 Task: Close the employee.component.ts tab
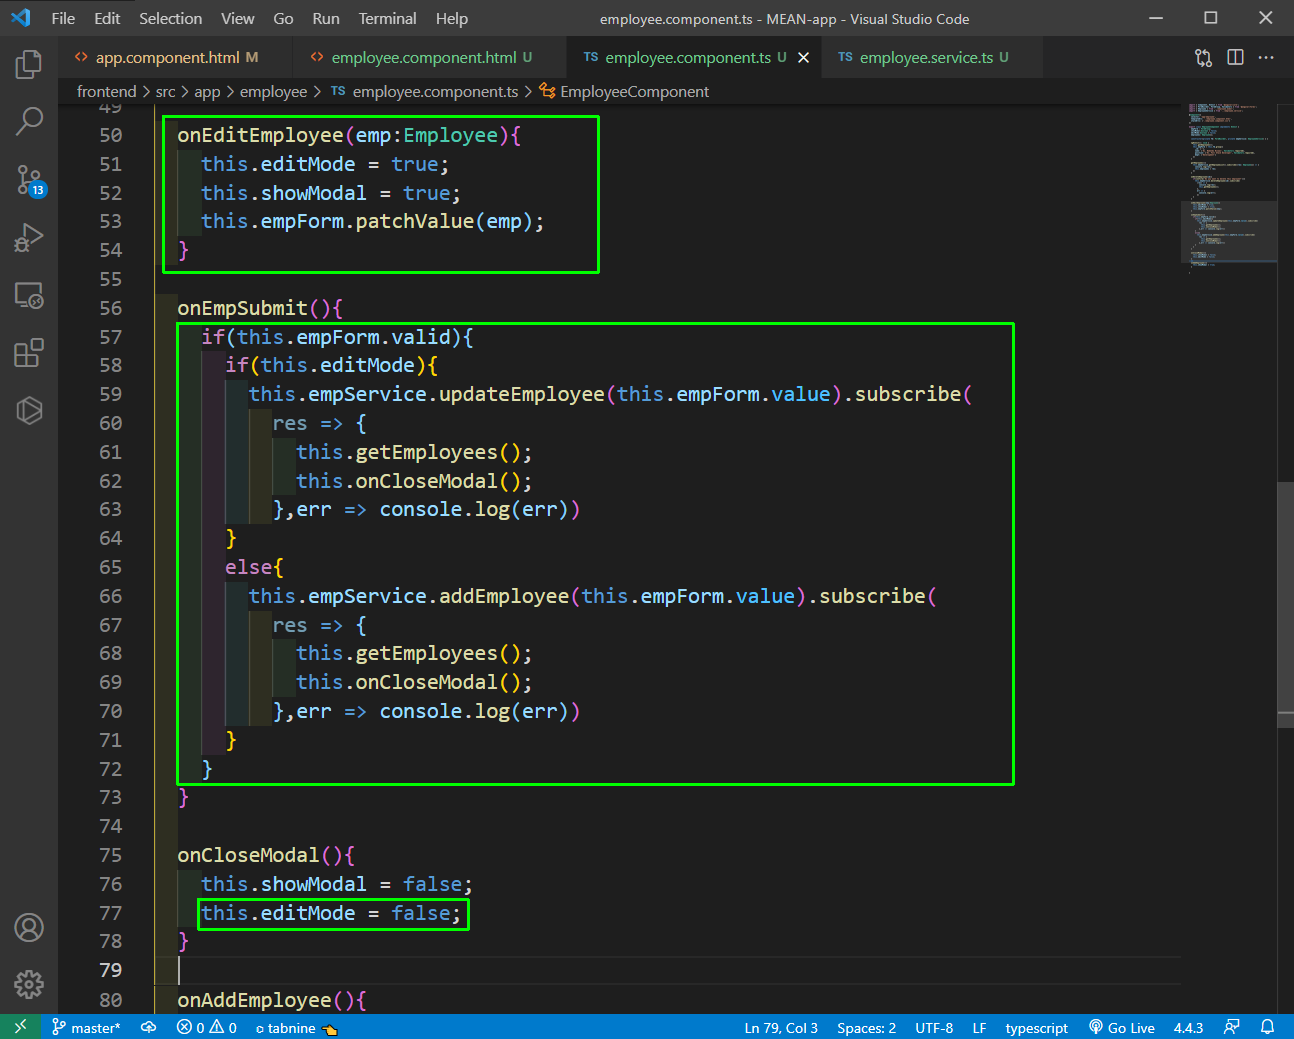[803, 58]
